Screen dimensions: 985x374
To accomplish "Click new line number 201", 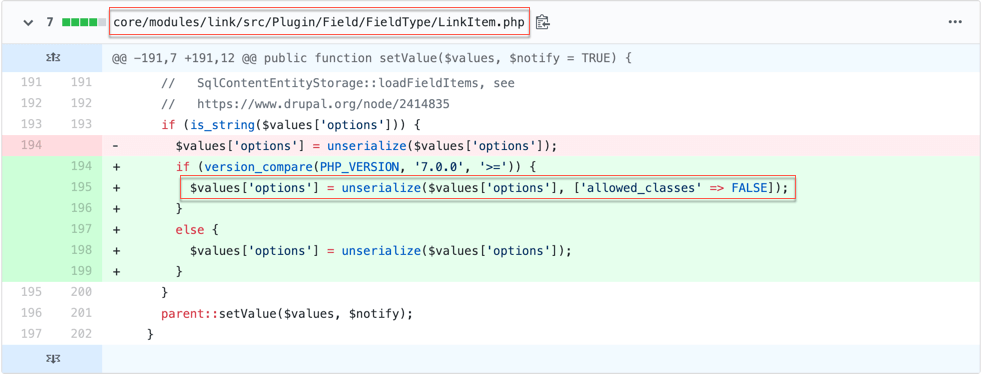I will pos(81,313).
